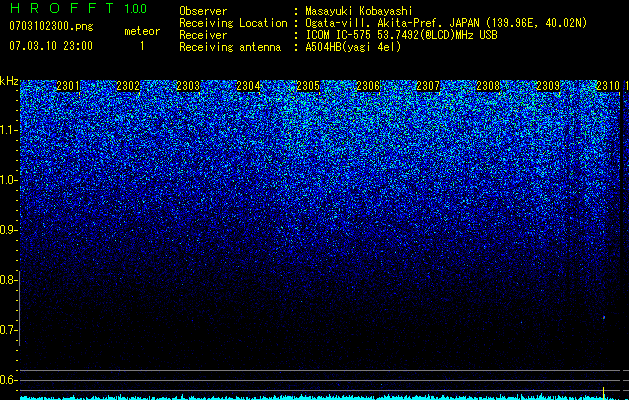Image resolution: width=629 pixels, height=400 pixels.
Task: Click the 0.9 frequency axis label
Action: click(x=8, y=230)
